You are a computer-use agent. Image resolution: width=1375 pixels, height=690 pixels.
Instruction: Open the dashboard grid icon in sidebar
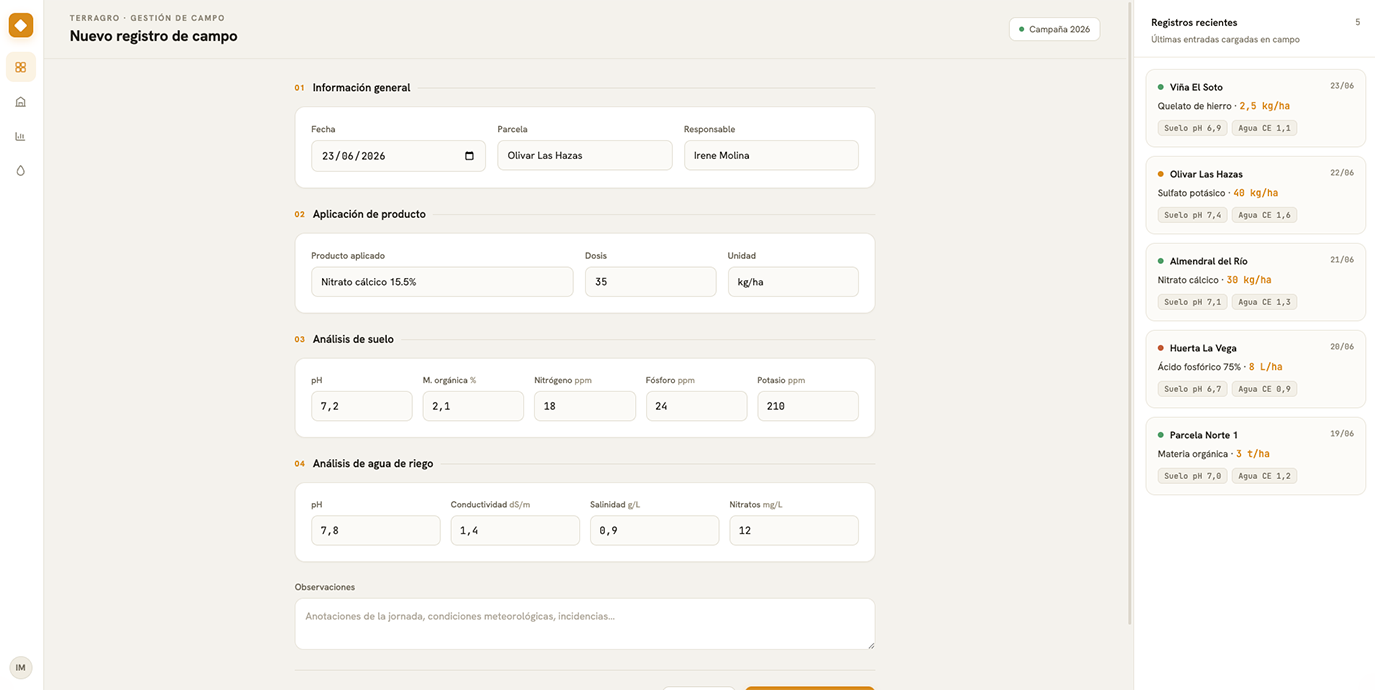21,67
